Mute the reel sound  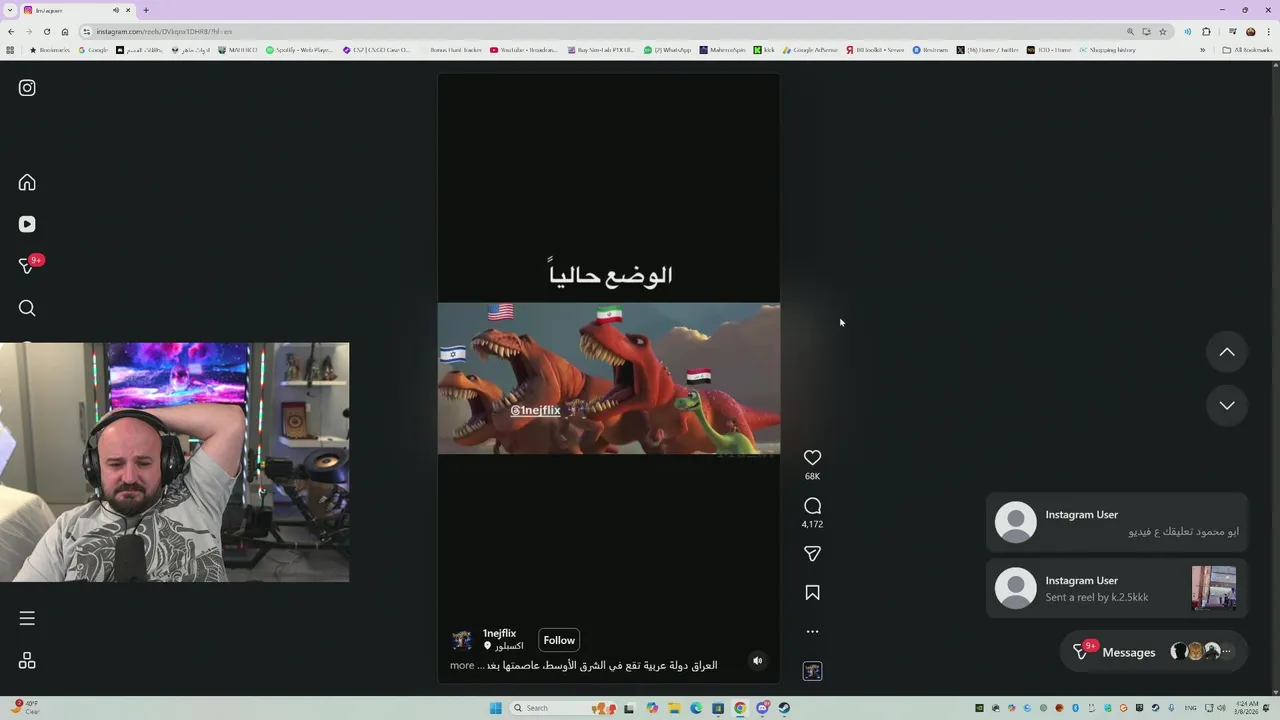click(757, 660)
